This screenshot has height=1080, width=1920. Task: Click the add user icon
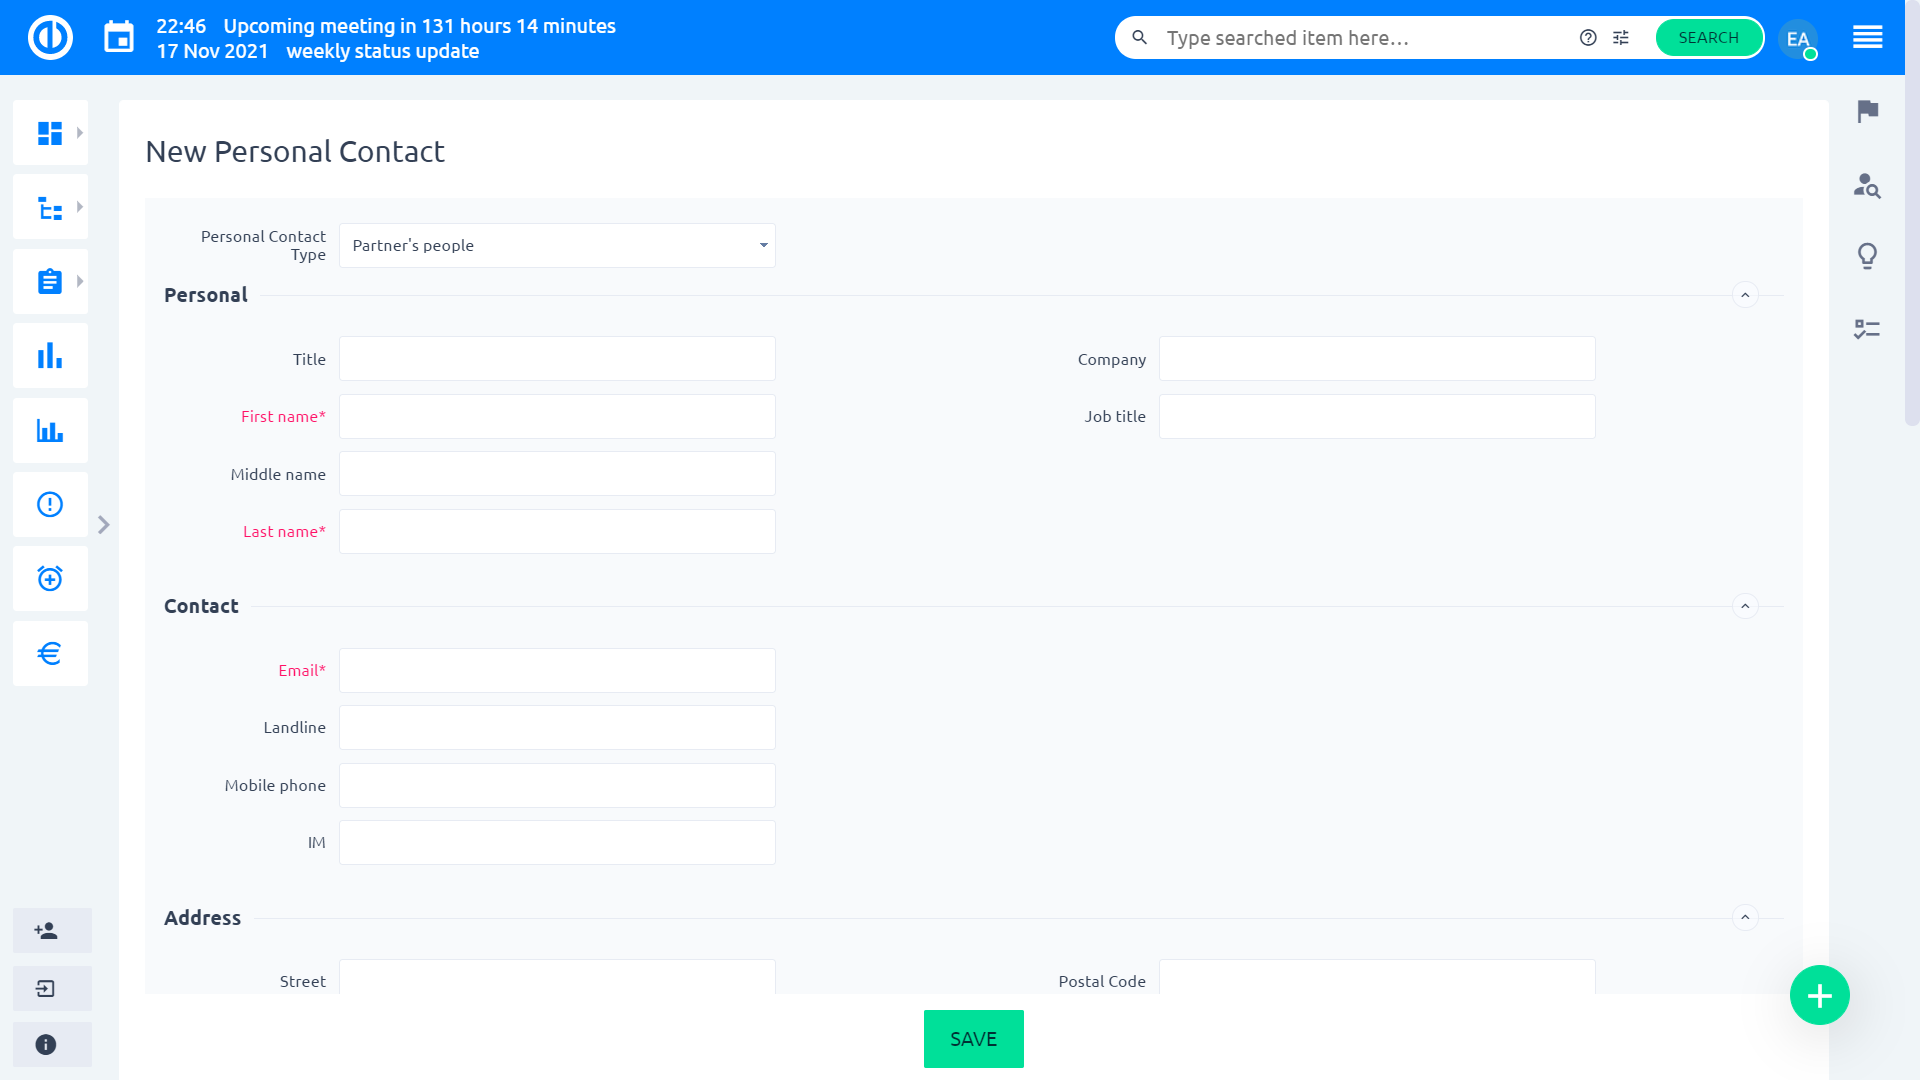[x=46, y=931]
